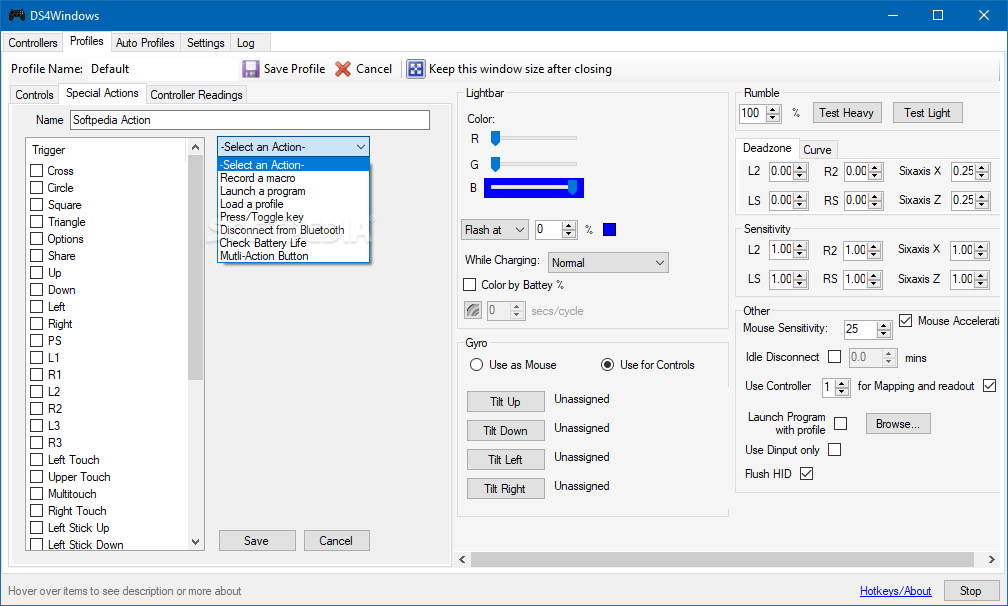Check the Left Touch trigger checkbox
Viewport: 1008px width, 606px height.
point(37,459)
